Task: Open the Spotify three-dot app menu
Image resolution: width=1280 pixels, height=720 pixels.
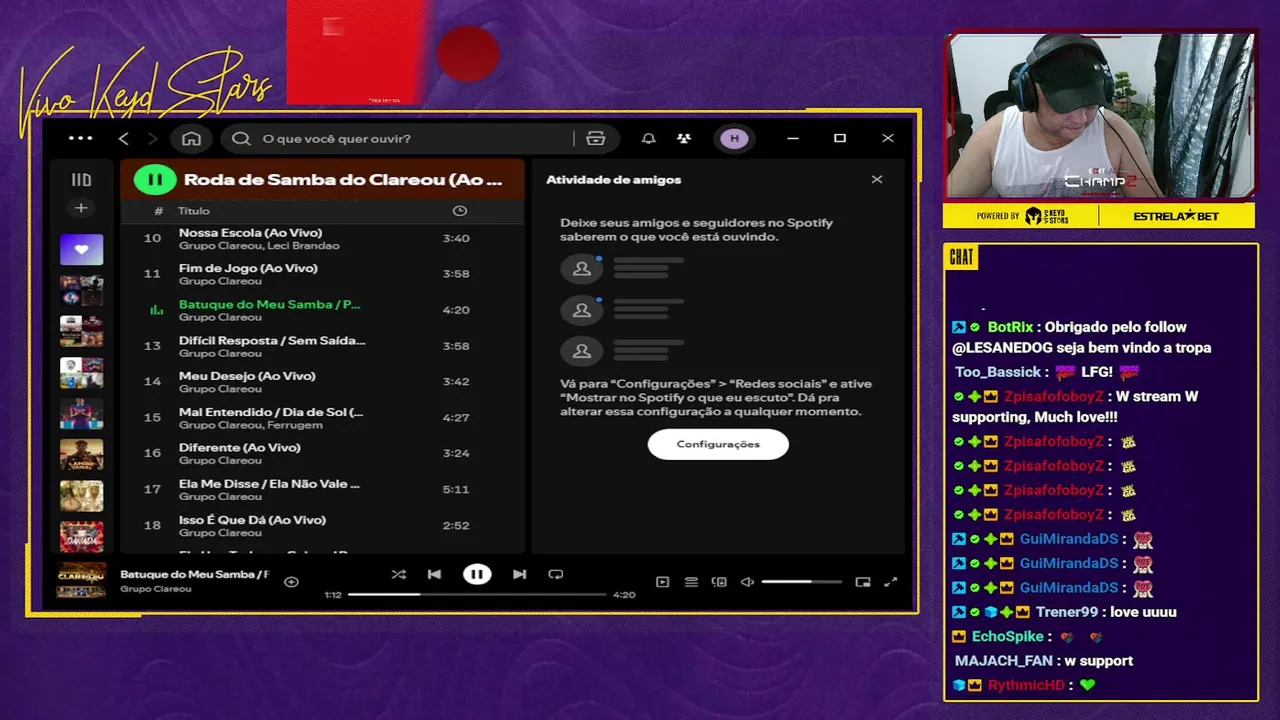Action: [x=81, y=138]
